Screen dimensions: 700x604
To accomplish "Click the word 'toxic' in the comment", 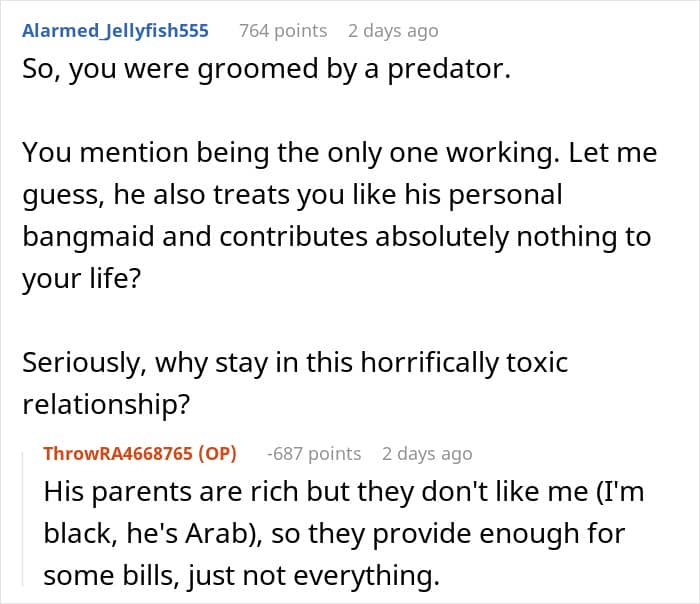I will pos(537,361).
